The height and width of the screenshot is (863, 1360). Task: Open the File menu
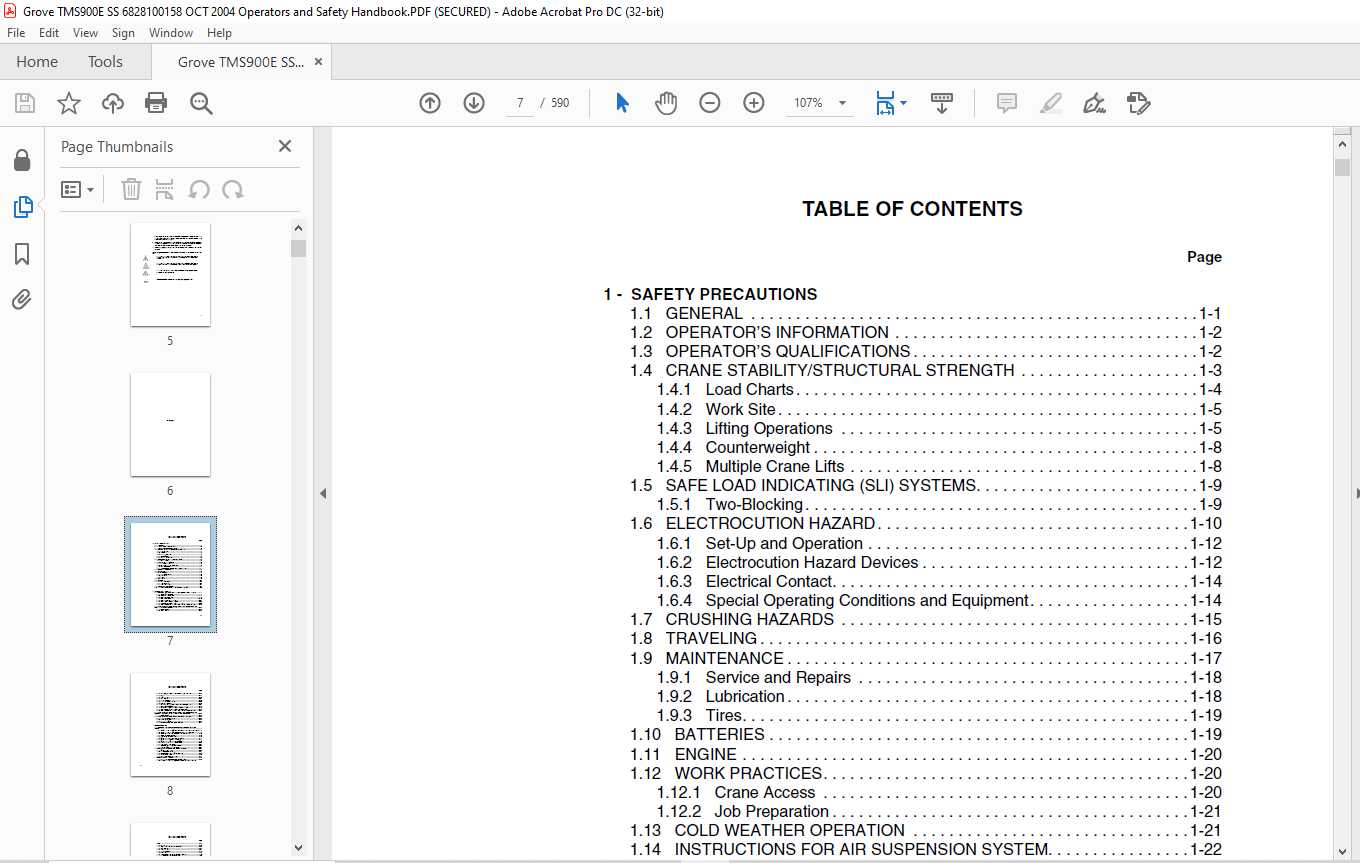tap(16, 33)
